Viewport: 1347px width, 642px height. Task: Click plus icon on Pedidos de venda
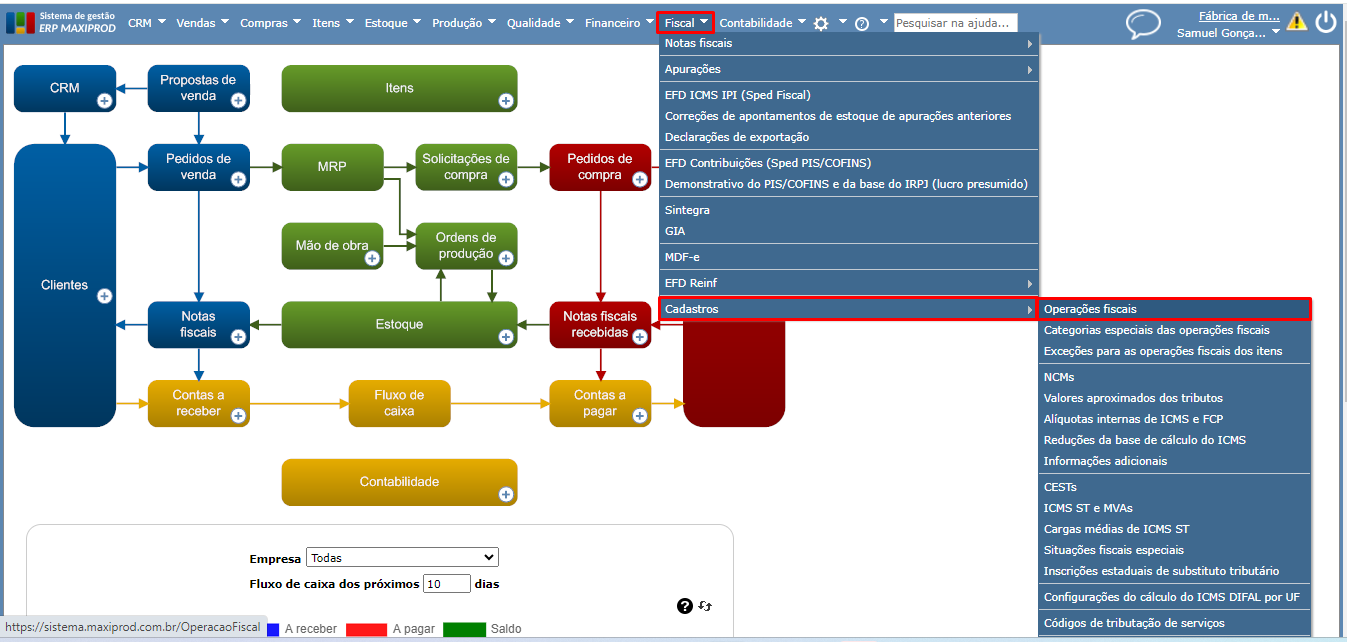point(238,179)
